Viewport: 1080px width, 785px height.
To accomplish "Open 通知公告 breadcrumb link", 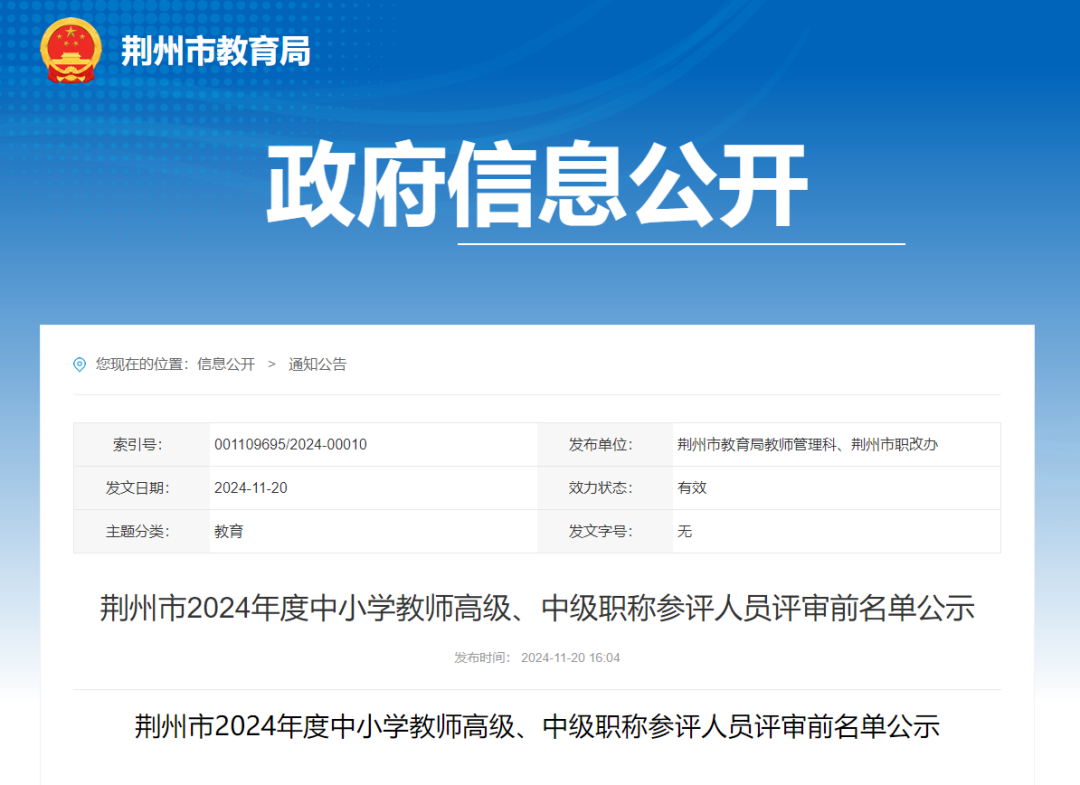I will click(318, 364).
